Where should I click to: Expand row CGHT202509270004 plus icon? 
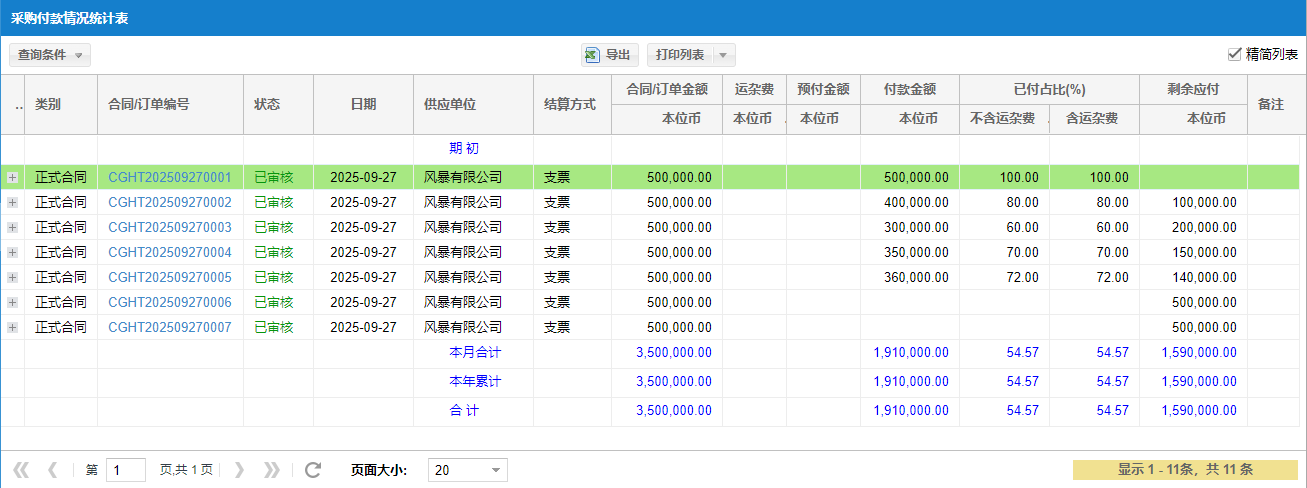pyautogui.click(x=12, y=252)
